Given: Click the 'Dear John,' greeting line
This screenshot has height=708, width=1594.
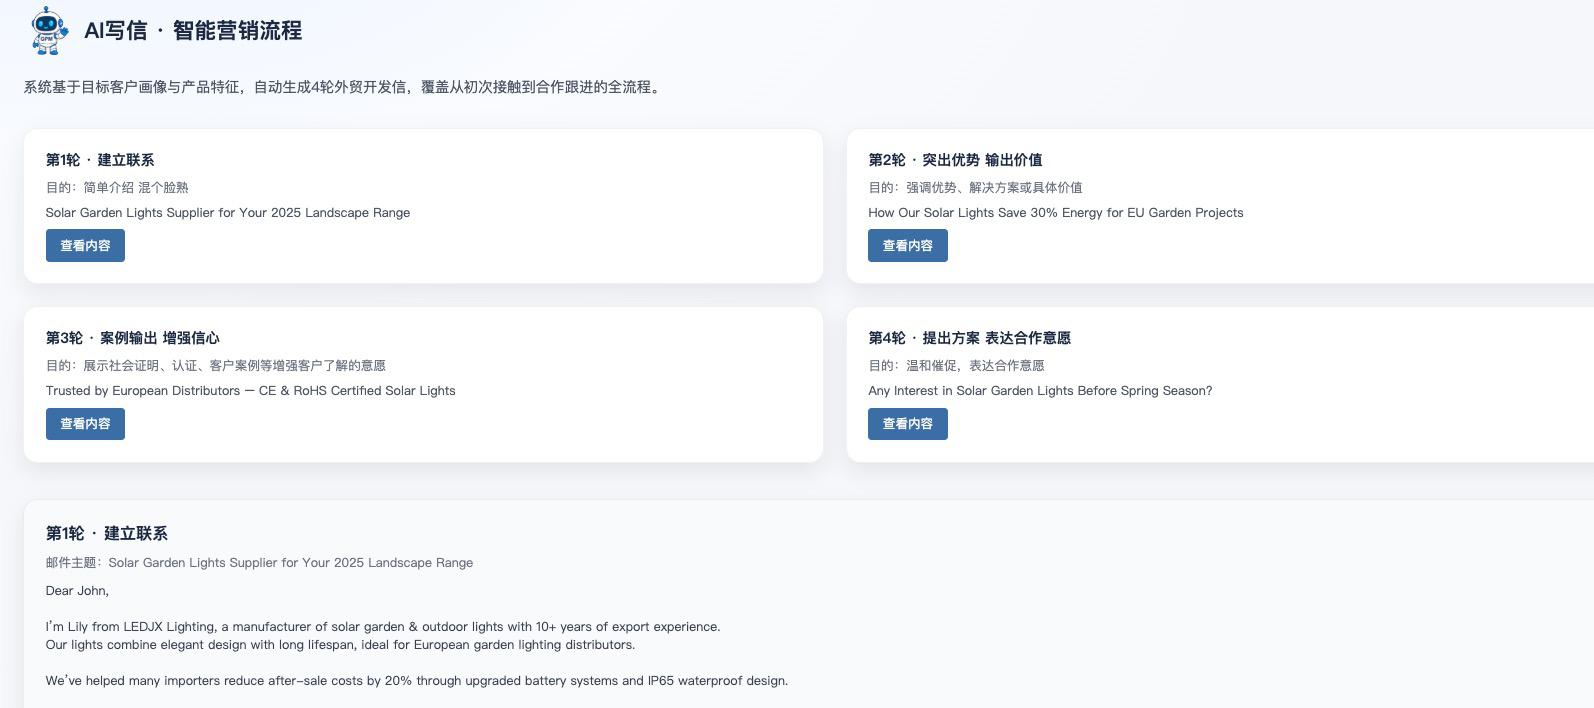Looking at the screenshot, I should coord(77,591).
